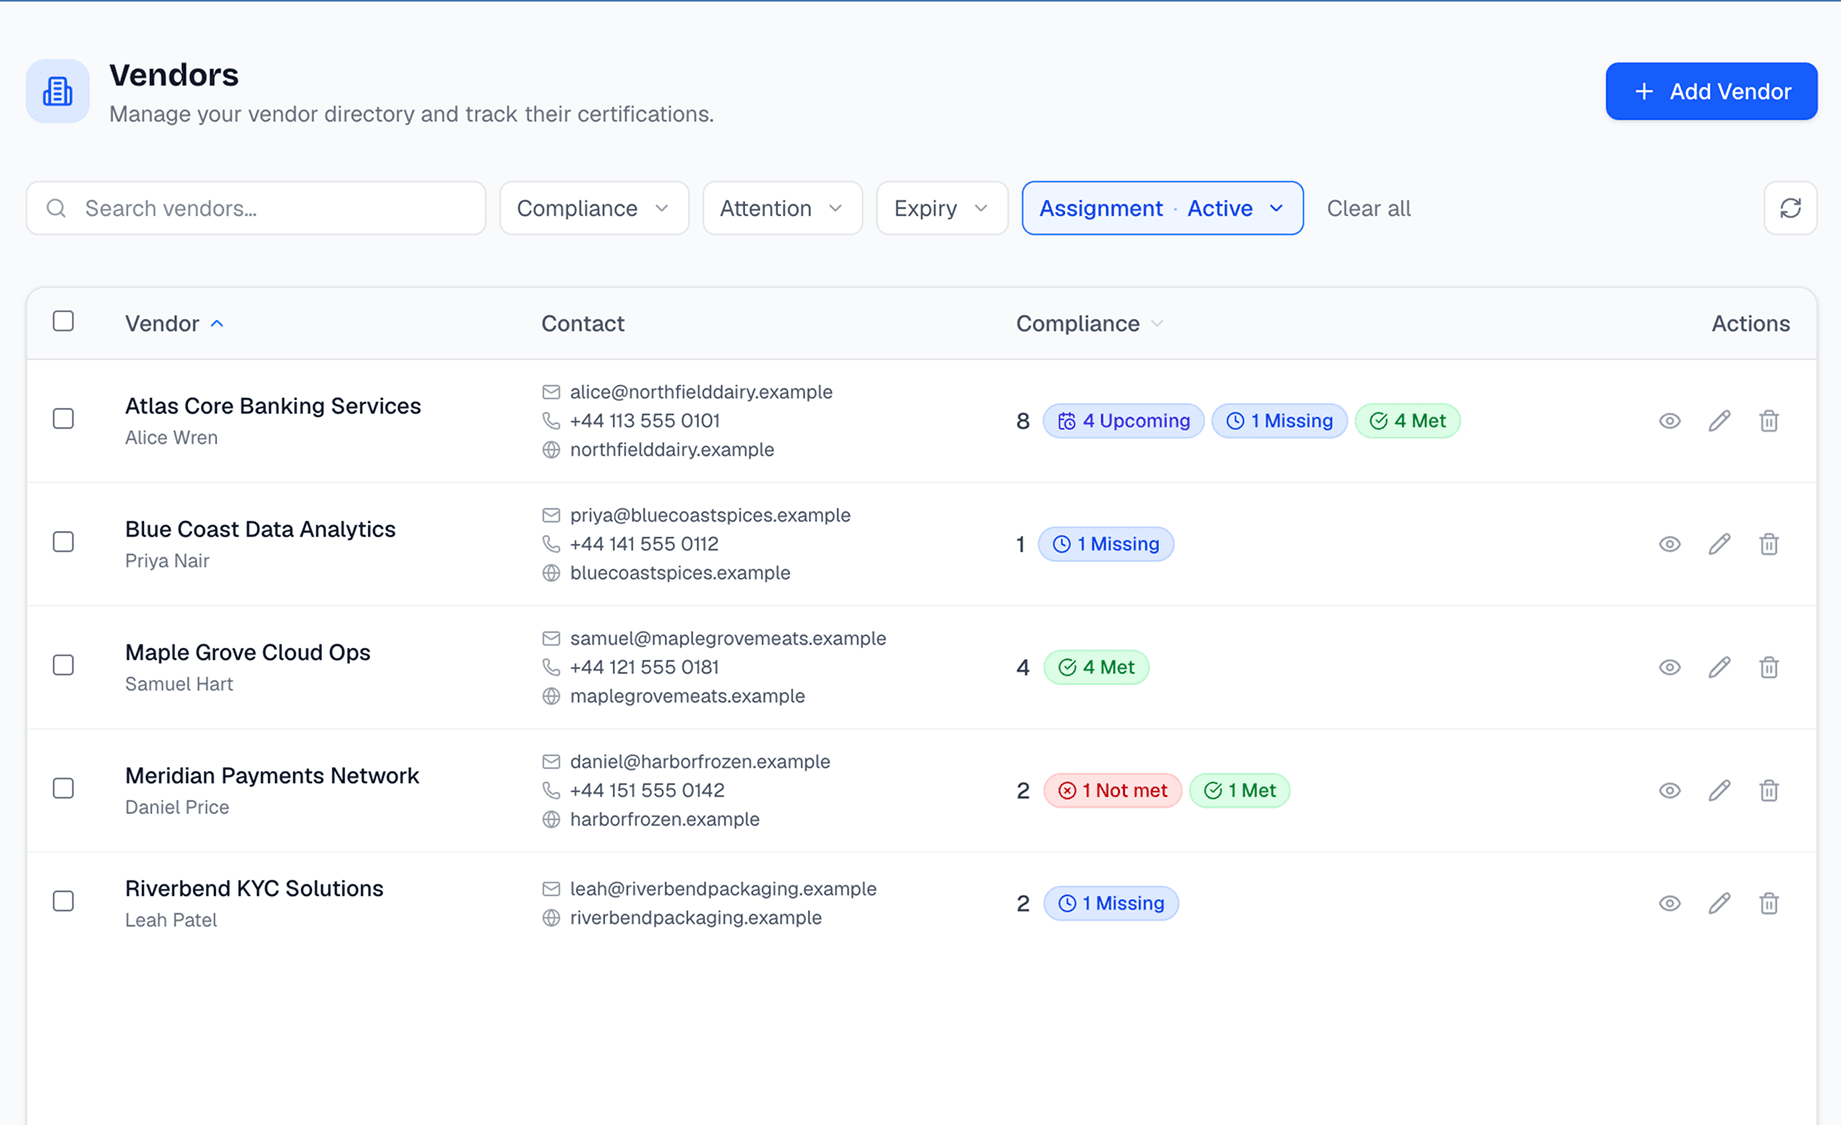View Riverbend KYC Solutions details
Viewport: 1841px width, 1125px height.
point(1669,903)
